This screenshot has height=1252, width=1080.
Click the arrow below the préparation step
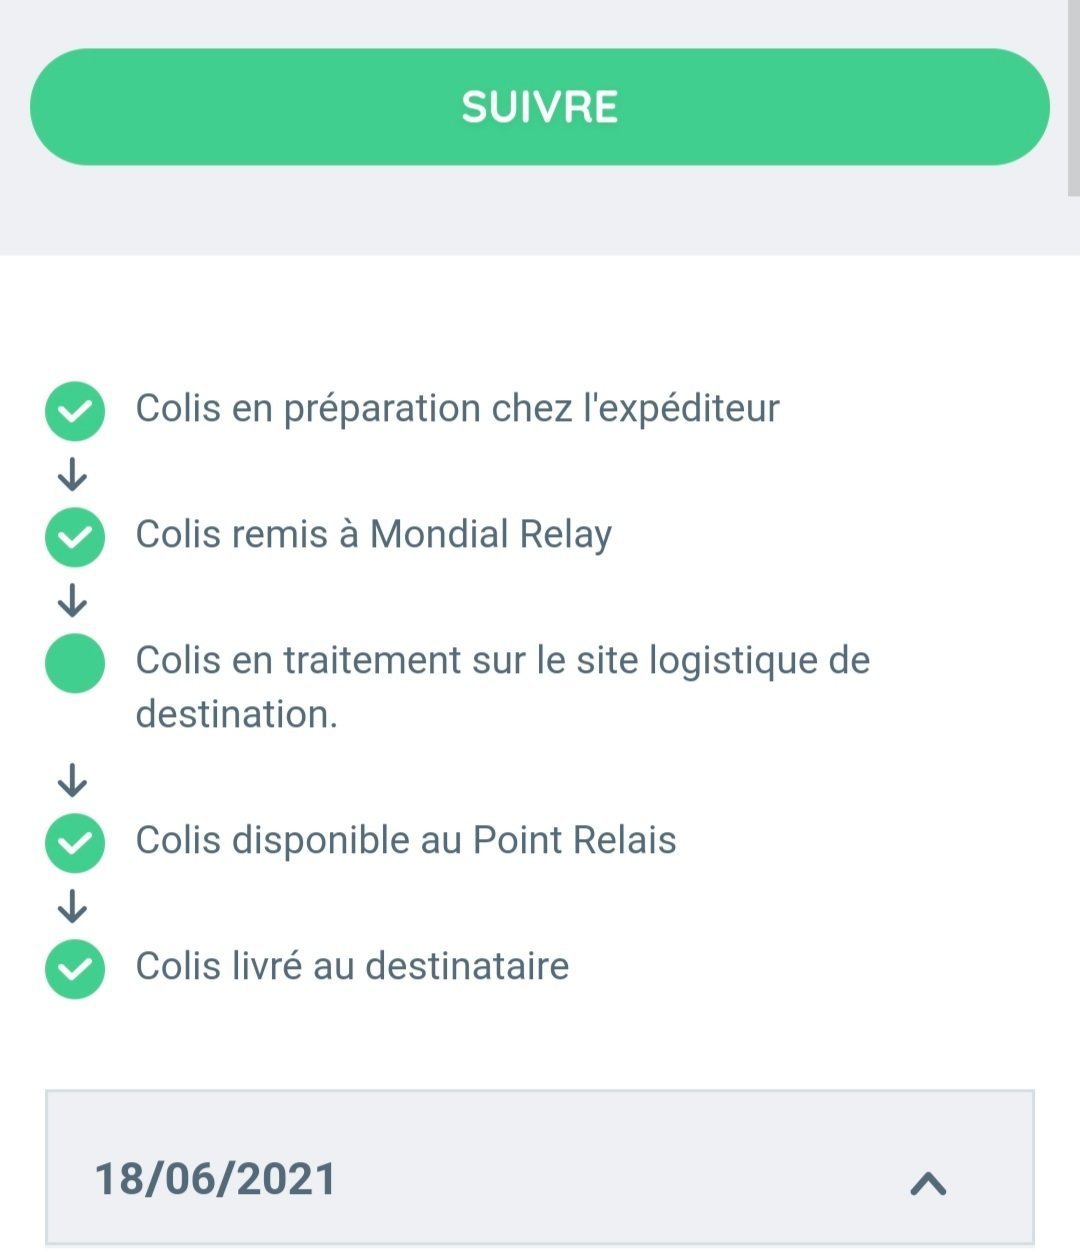pyautogui.click(x=72, y=475)
